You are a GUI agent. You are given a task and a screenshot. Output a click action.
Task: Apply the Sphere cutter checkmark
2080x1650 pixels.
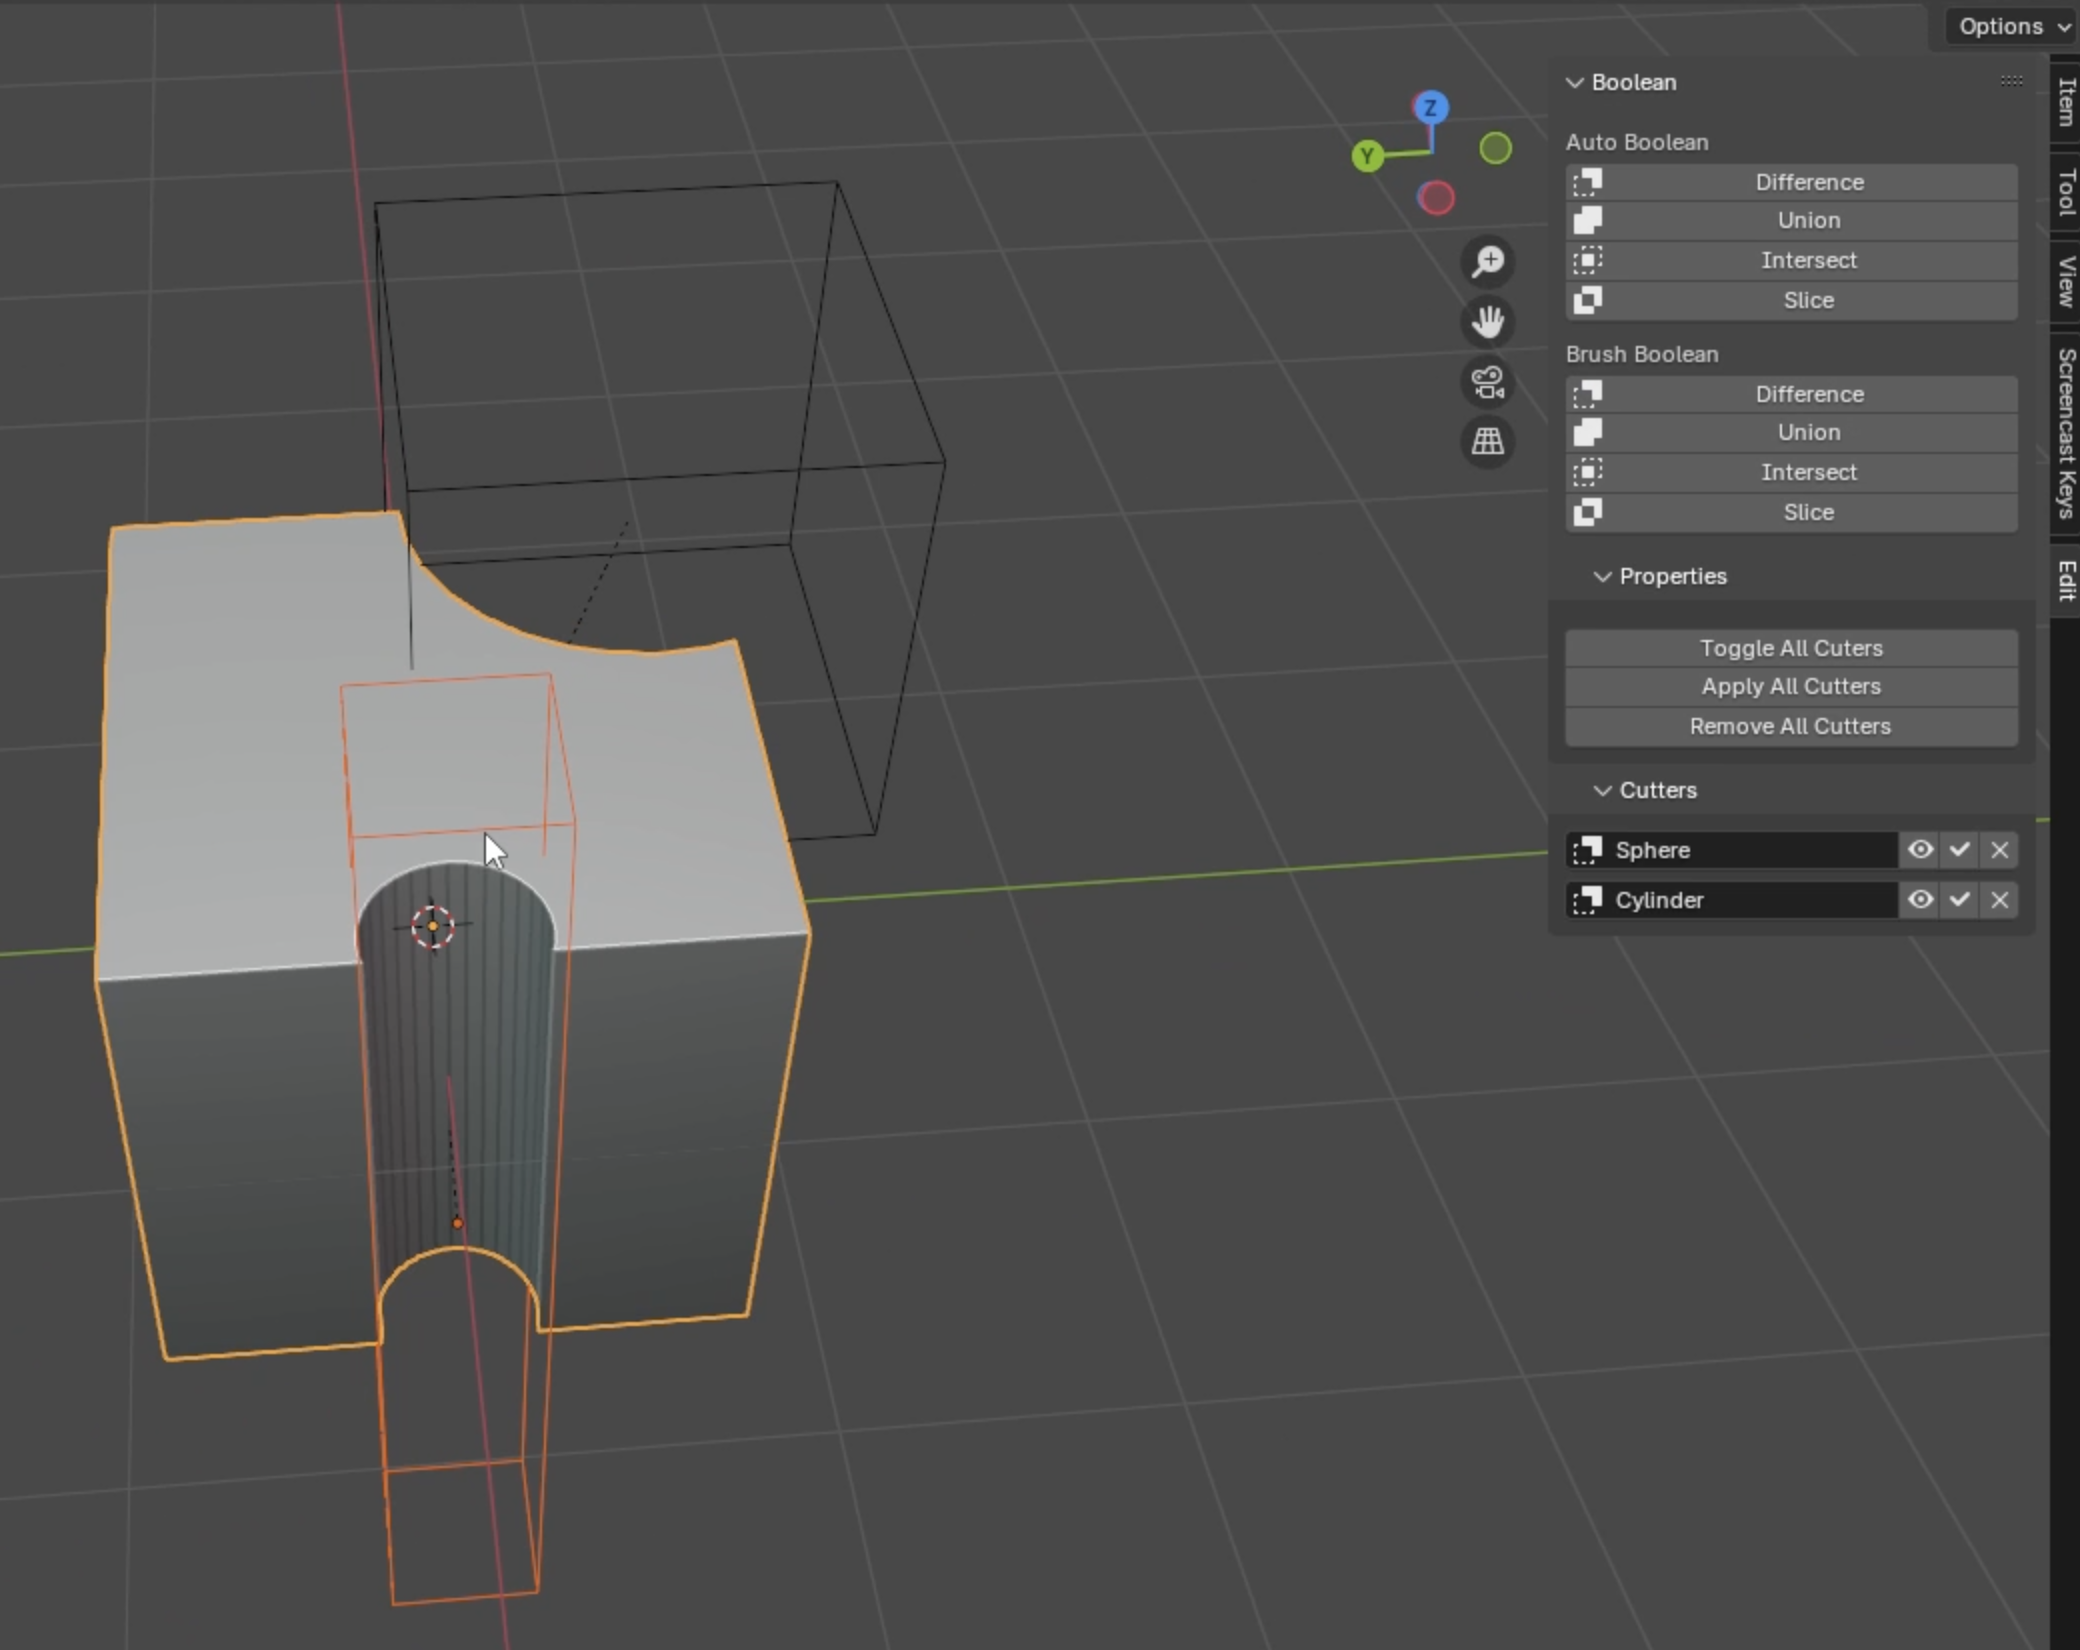pyautogui.click(x=1959, y=850)
